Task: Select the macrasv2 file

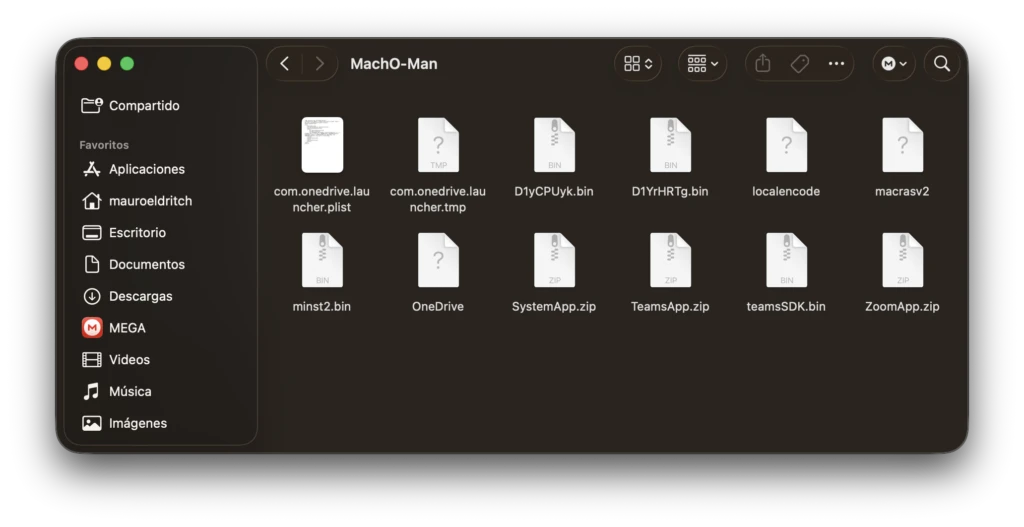Action: (902, 146)
